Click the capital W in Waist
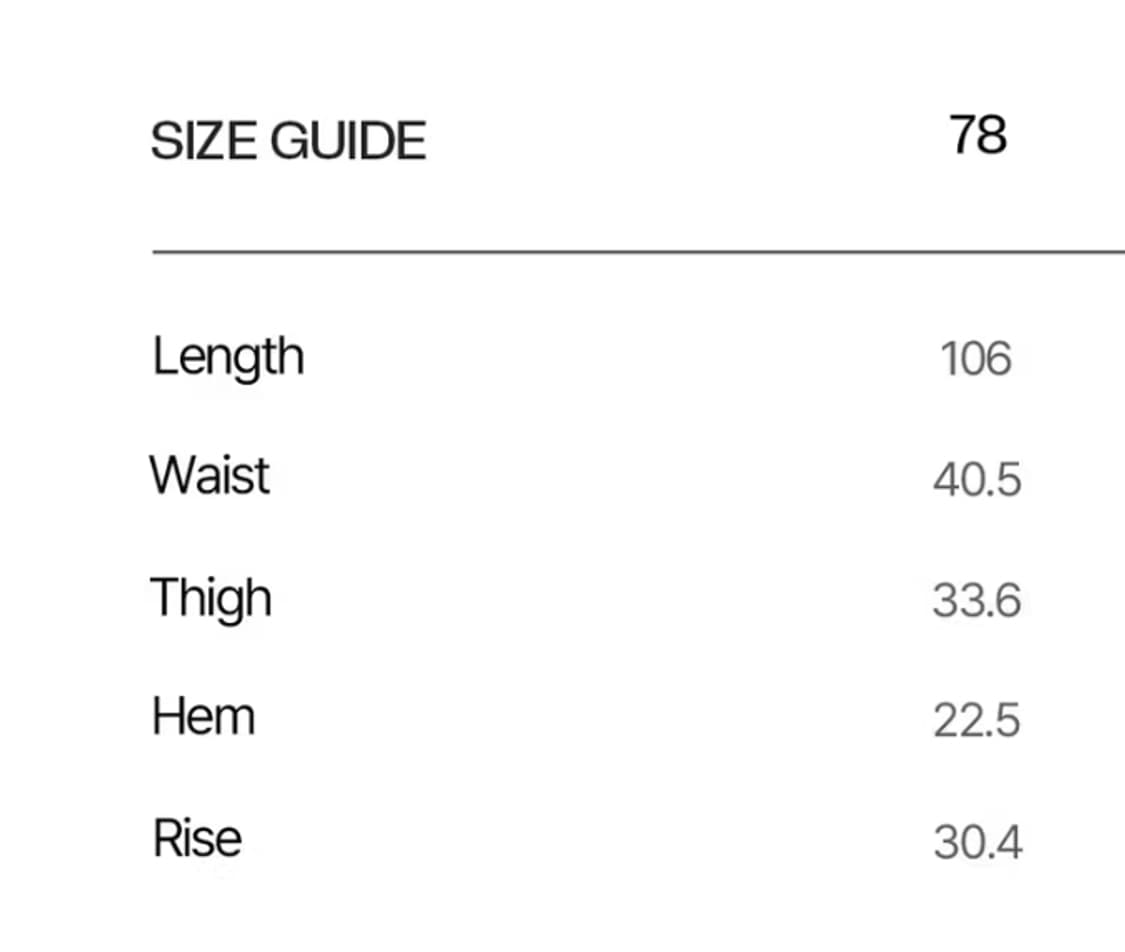Viewport: 1125px width, 952px height. [170, 475]
